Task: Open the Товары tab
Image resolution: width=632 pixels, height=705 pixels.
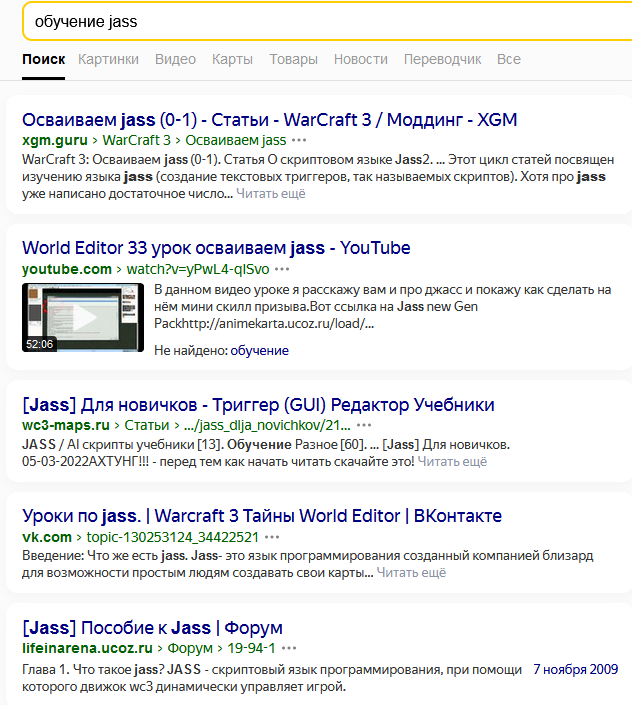Action: coord(294,59)
